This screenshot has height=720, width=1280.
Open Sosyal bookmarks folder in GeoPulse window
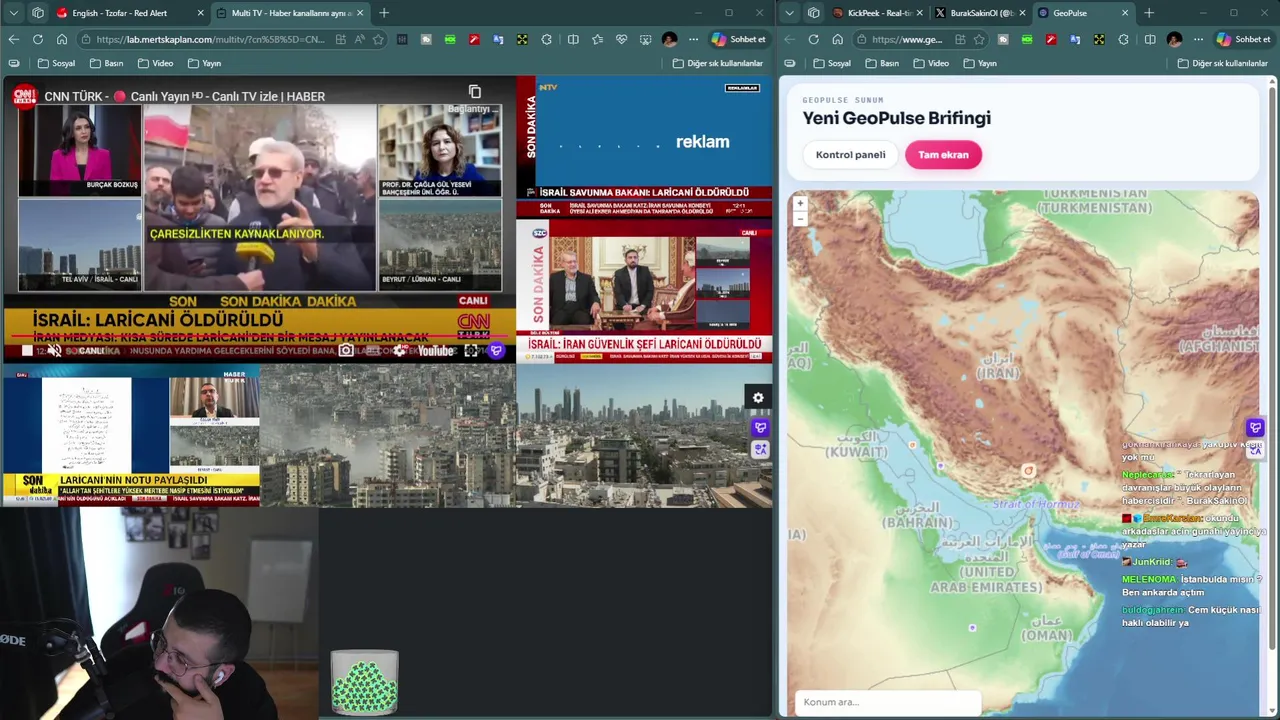(x=831, y=63)
